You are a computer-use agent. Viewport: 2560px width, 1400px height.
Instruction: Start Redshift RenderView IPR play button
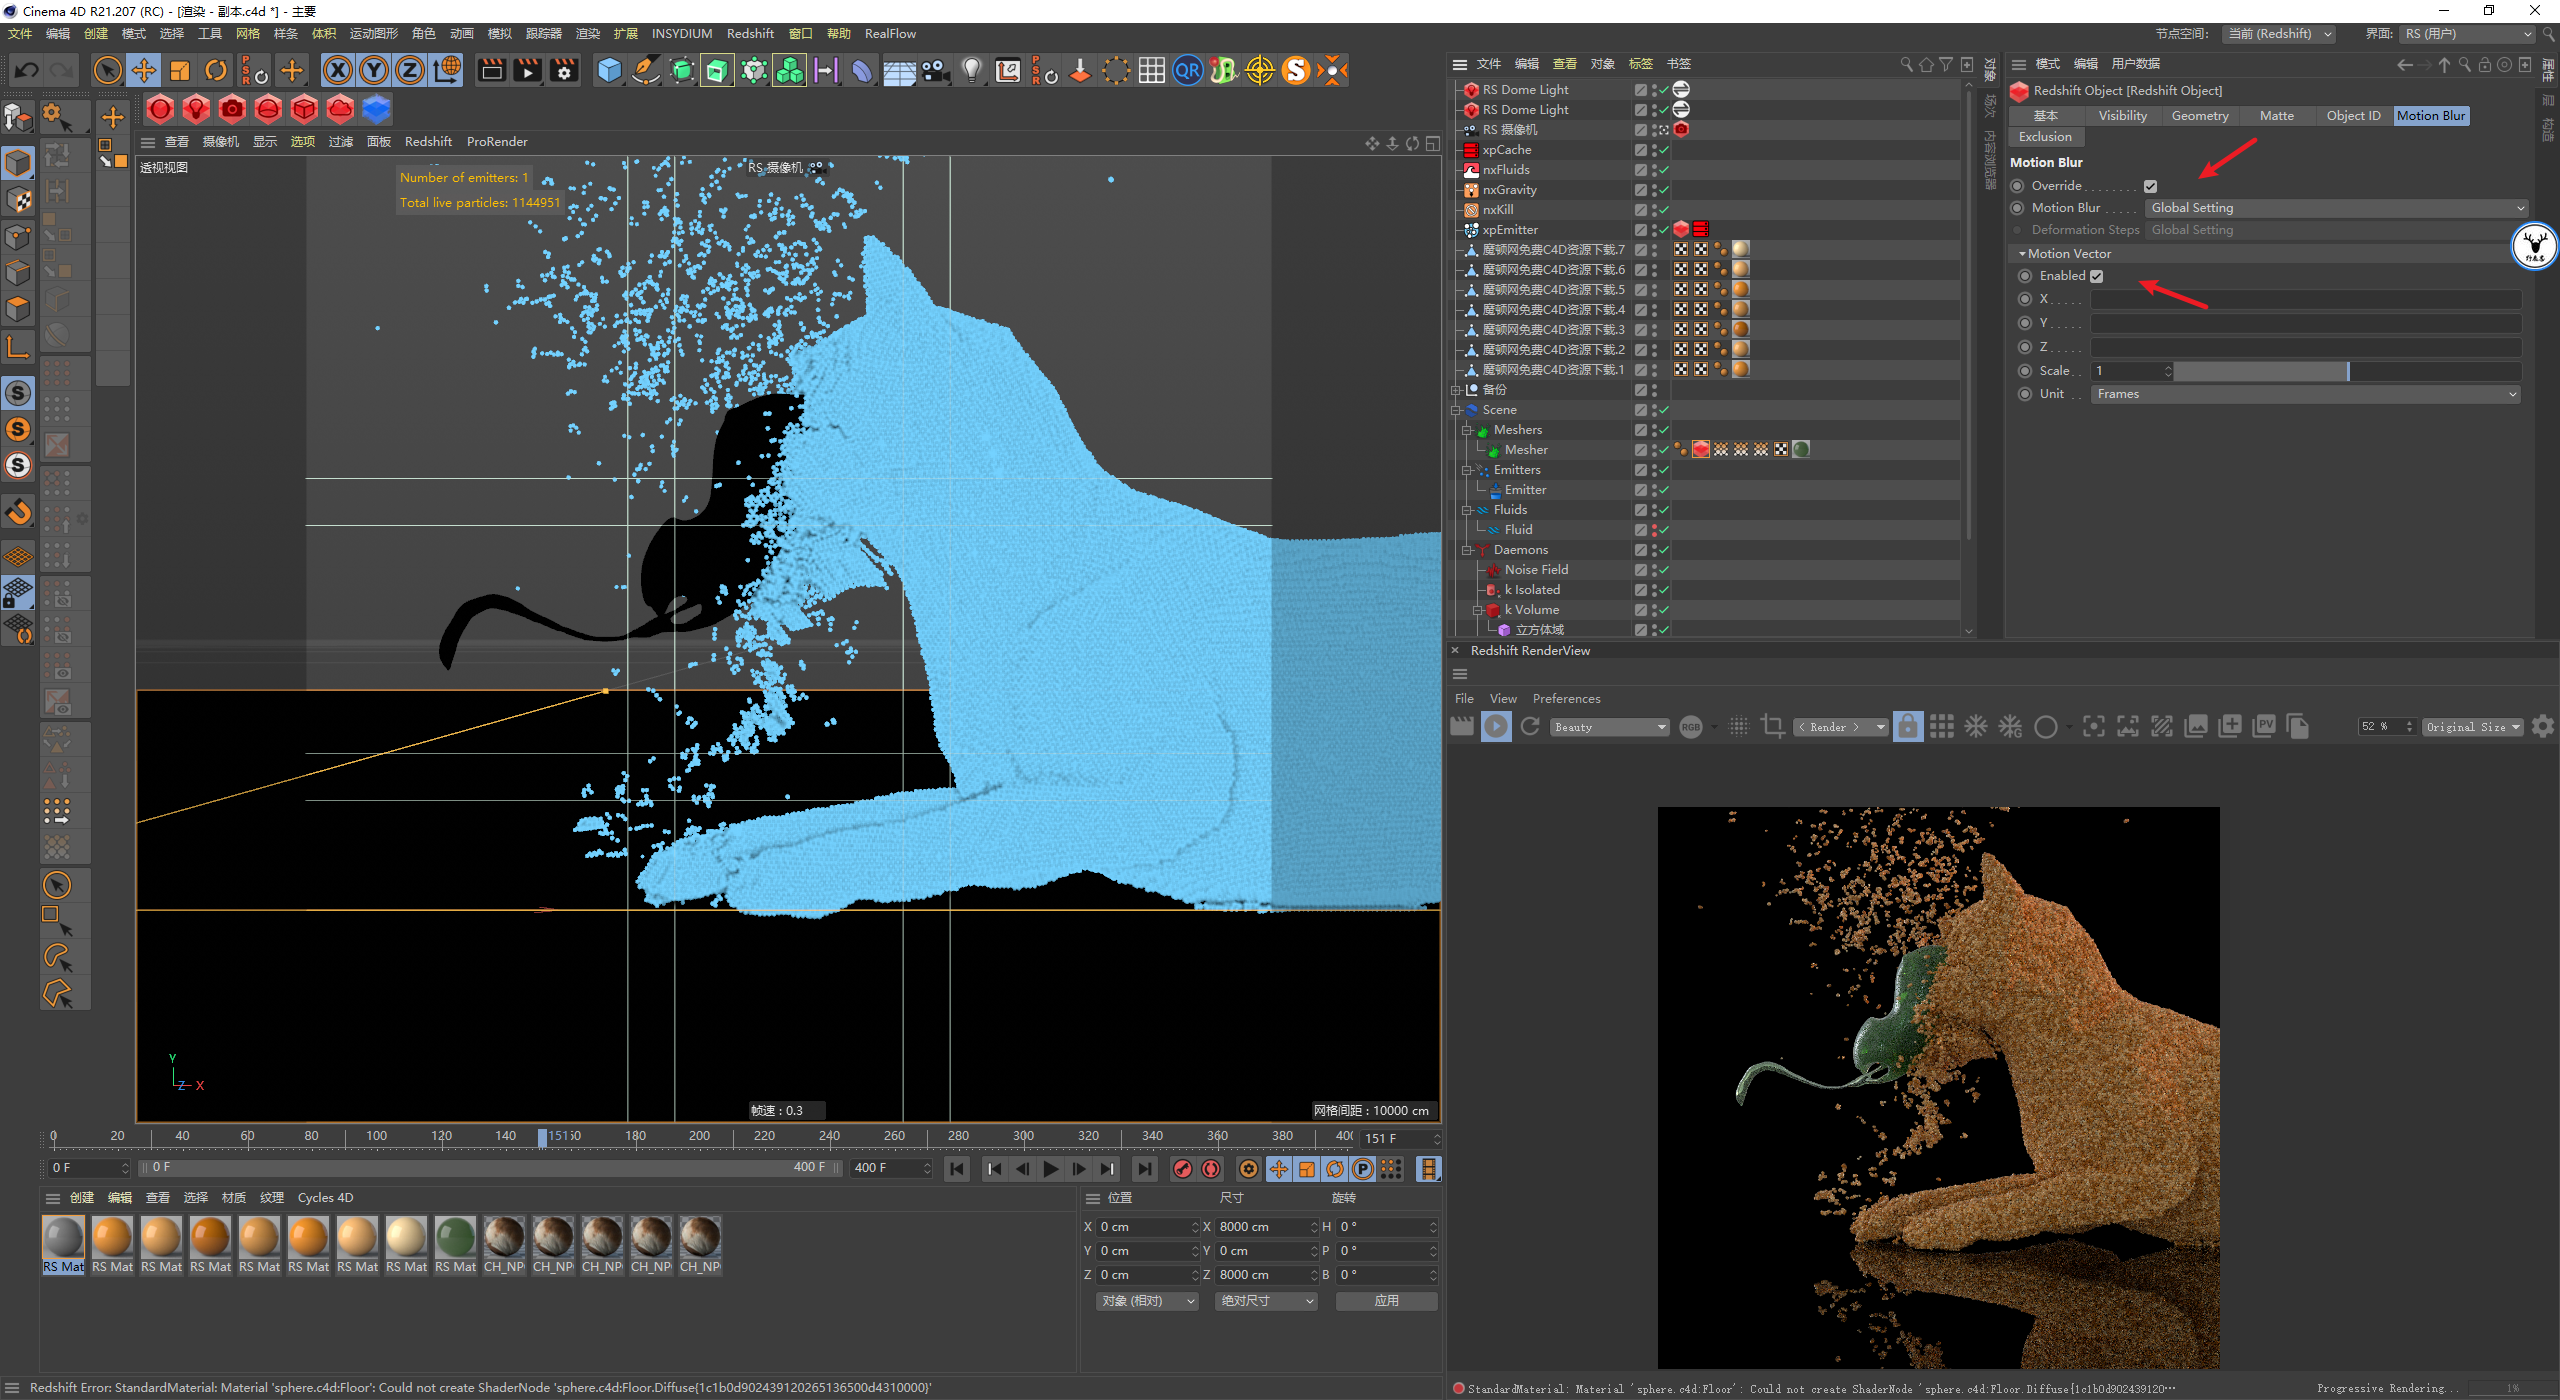point(1496,727)
